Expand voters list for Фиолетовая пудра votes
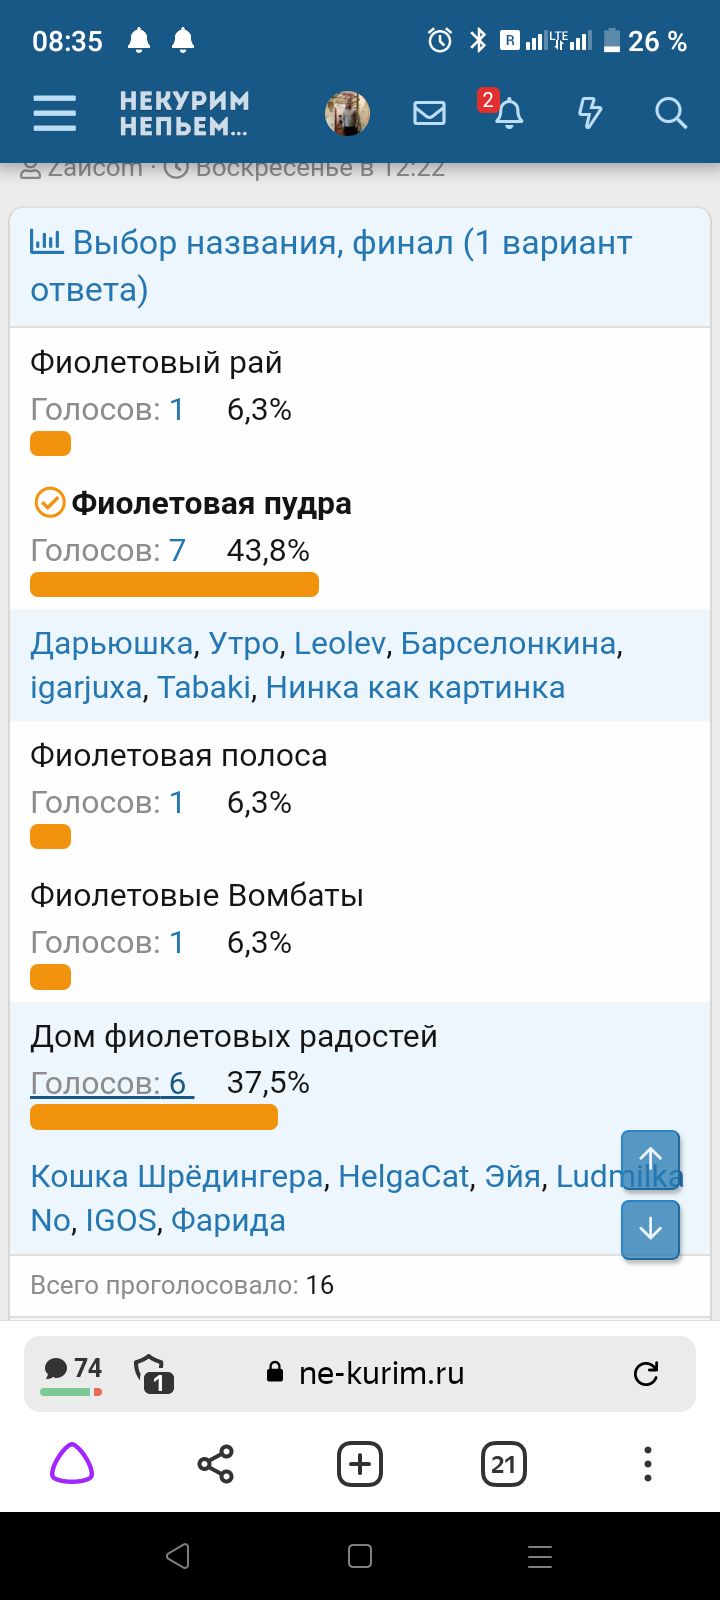Screen dimensions: 720x1600 (109, 551)
